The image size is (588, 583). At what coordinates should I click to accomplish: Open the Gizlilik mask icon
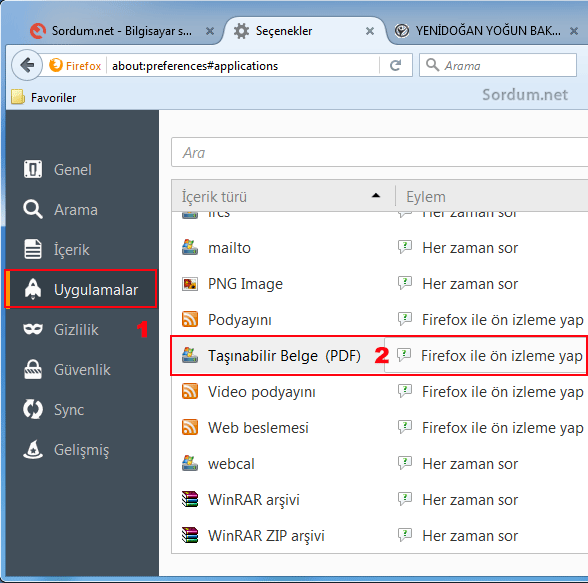pos(33,329)
